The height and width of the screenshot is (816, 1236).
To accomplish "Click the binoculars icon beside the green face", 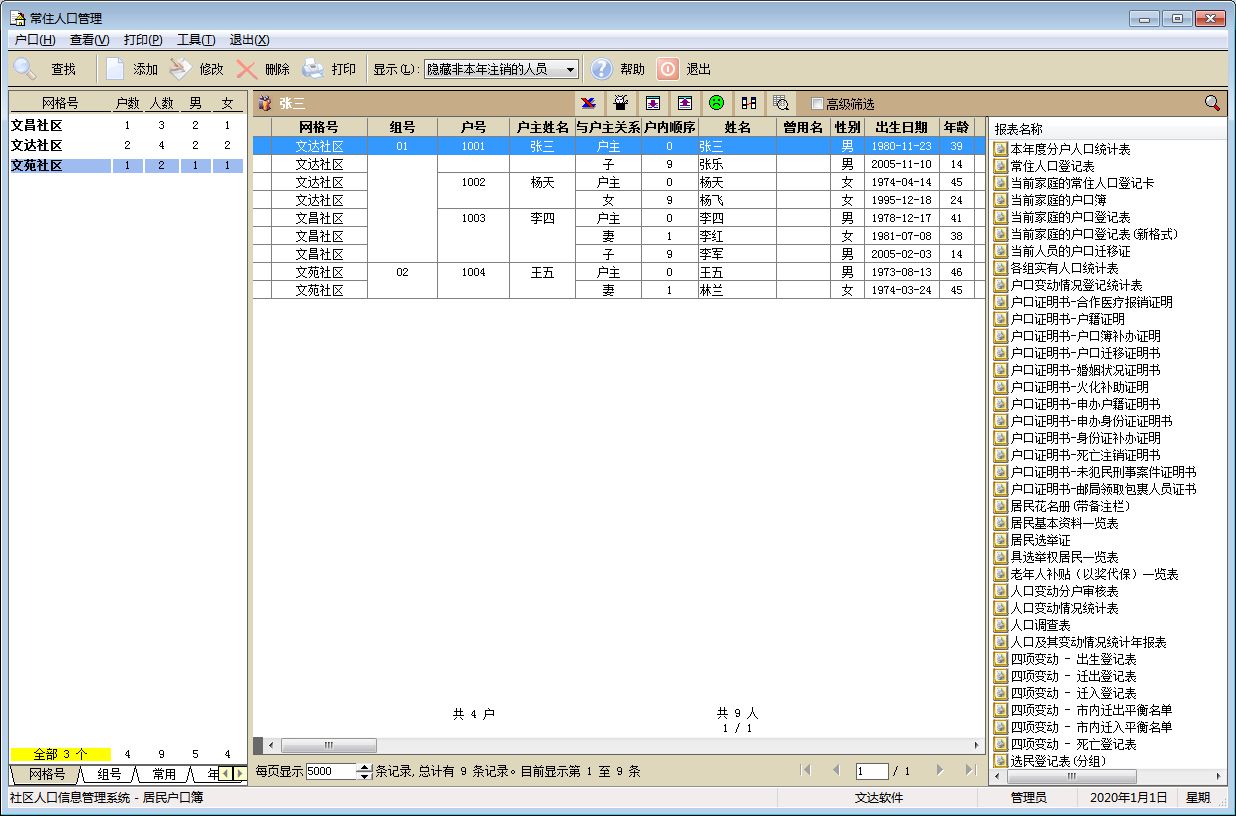I will click(x=748, y=103).
